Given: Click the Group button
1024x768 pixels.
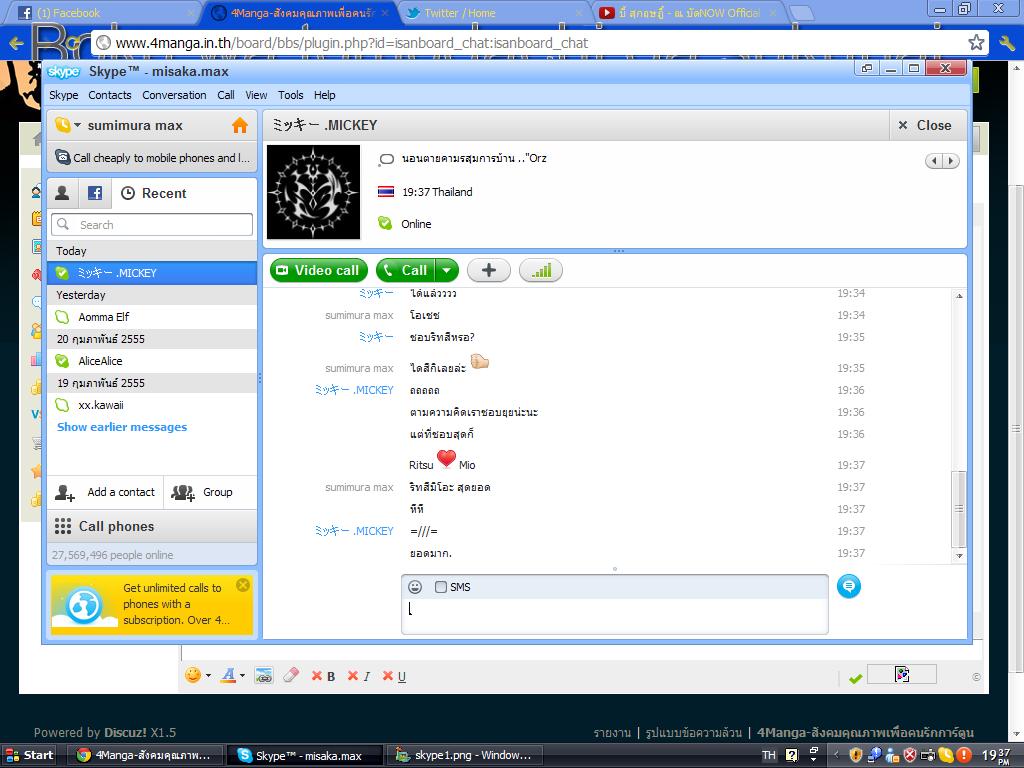Looking at the screenshot, I should tap(210, 492).
